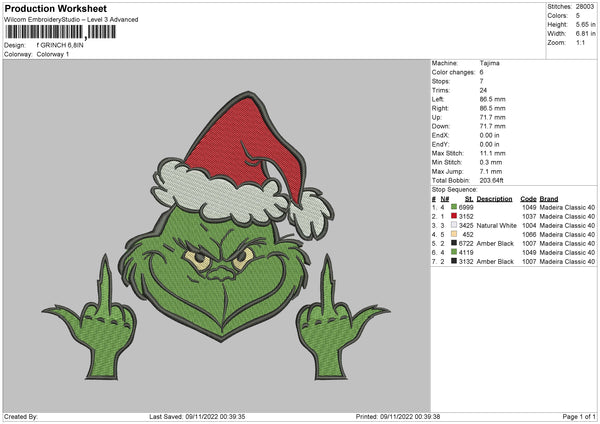Click the Total Bobbin value '203.64ft'
This screenshot has width=600, height=424.
(491, 180)
